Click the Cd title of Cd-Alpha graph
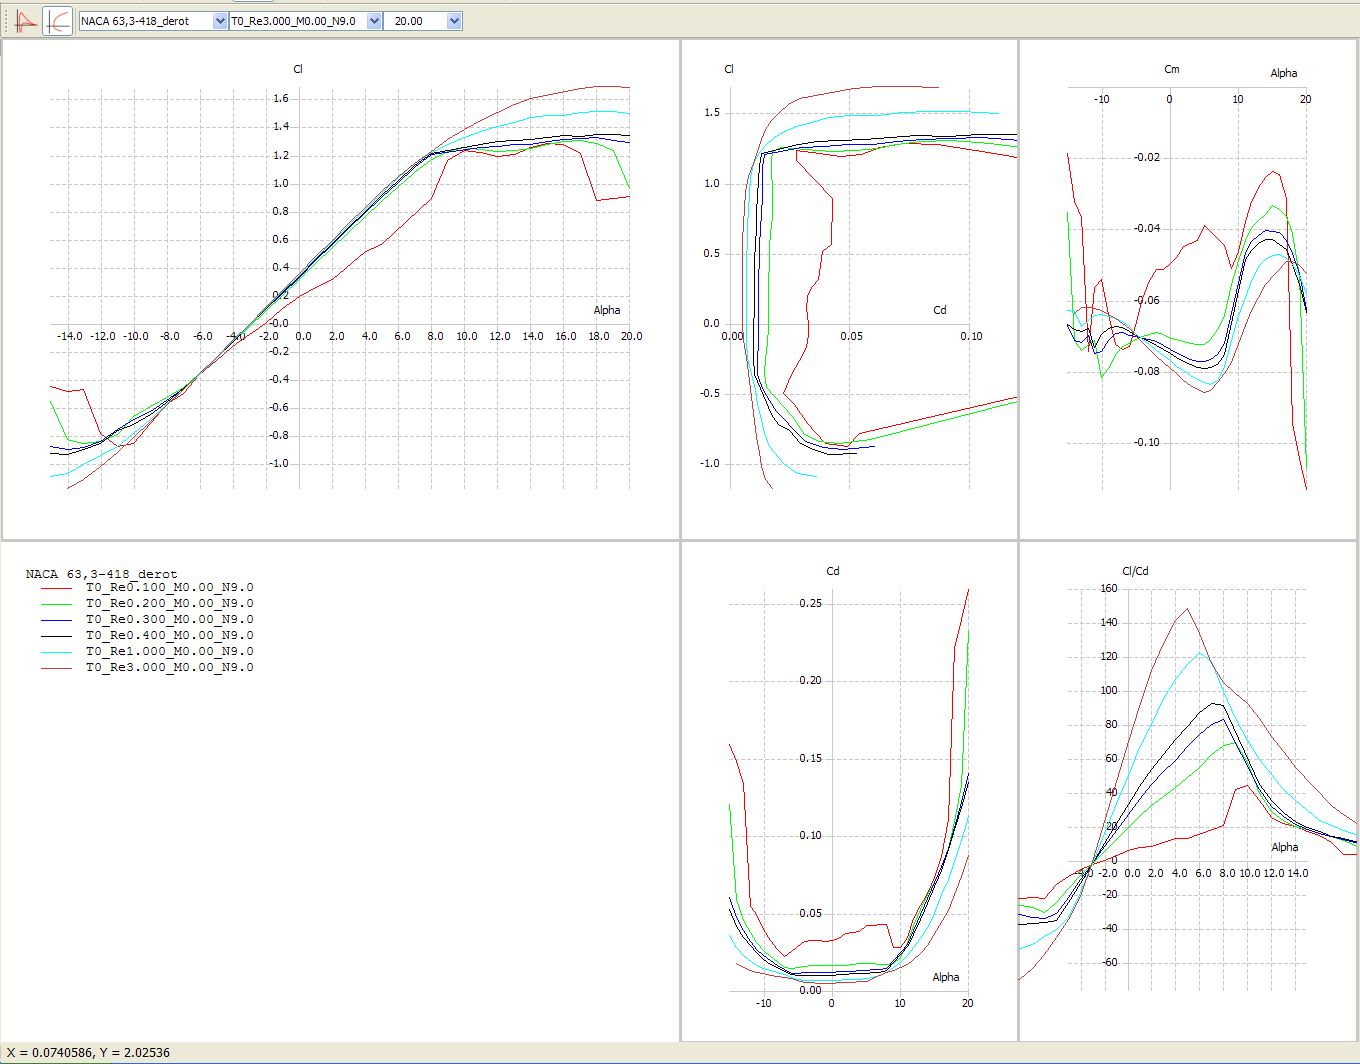 832,571
